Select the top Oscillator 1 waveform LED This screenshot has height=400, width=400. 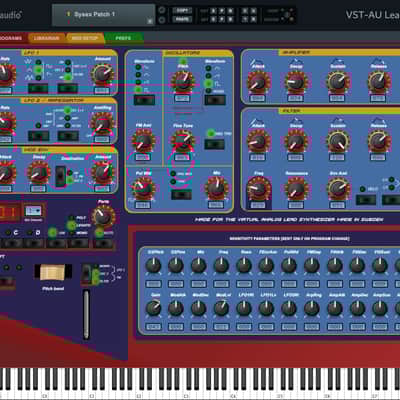[x=138, y=67]
